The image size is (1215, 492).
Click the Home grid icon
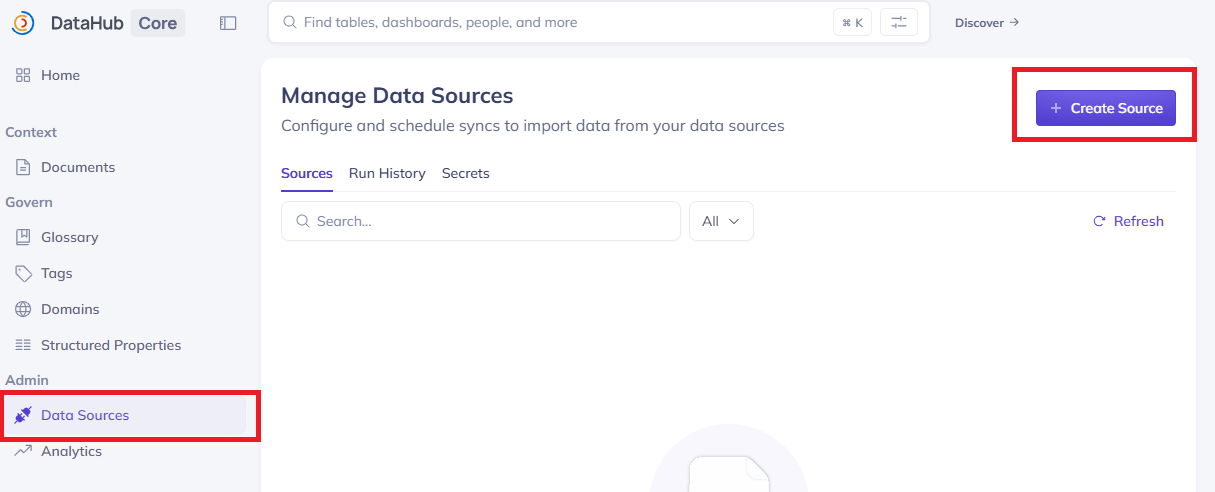[x=23, y=75]
